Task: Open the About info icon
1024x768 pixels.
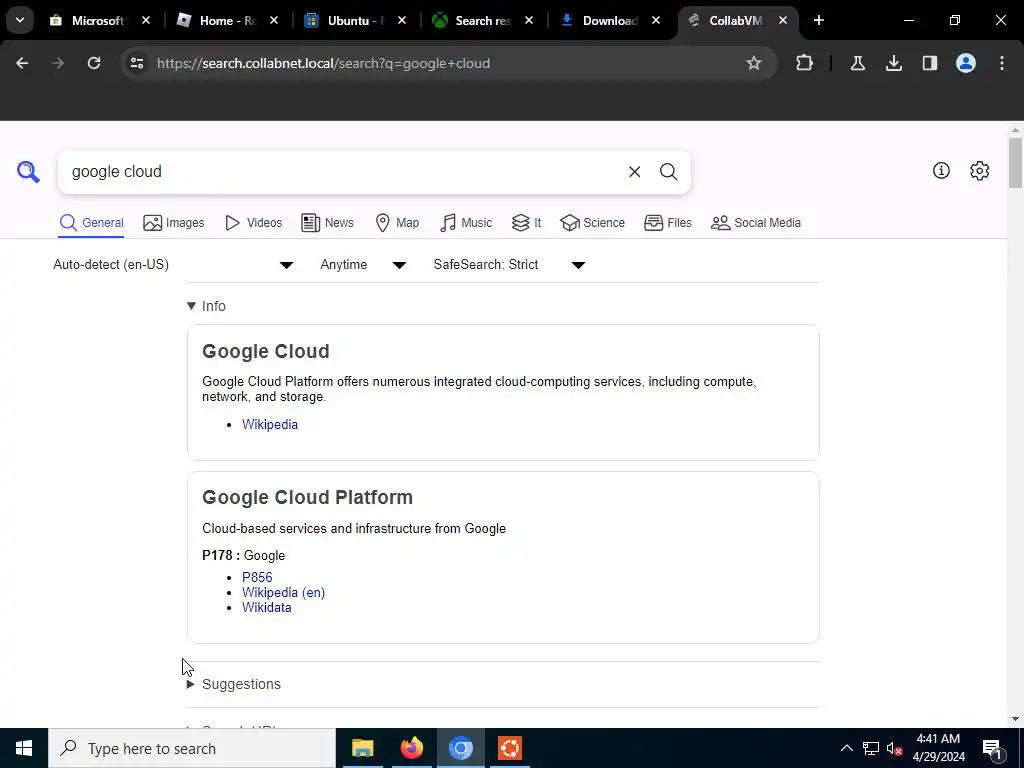Action: point(941,170)
